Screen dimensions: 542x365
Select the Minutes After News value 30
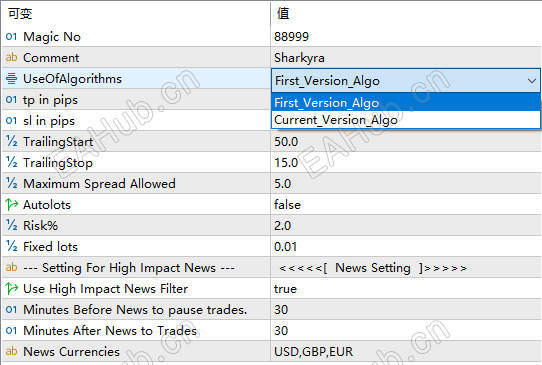pos(281,331)
